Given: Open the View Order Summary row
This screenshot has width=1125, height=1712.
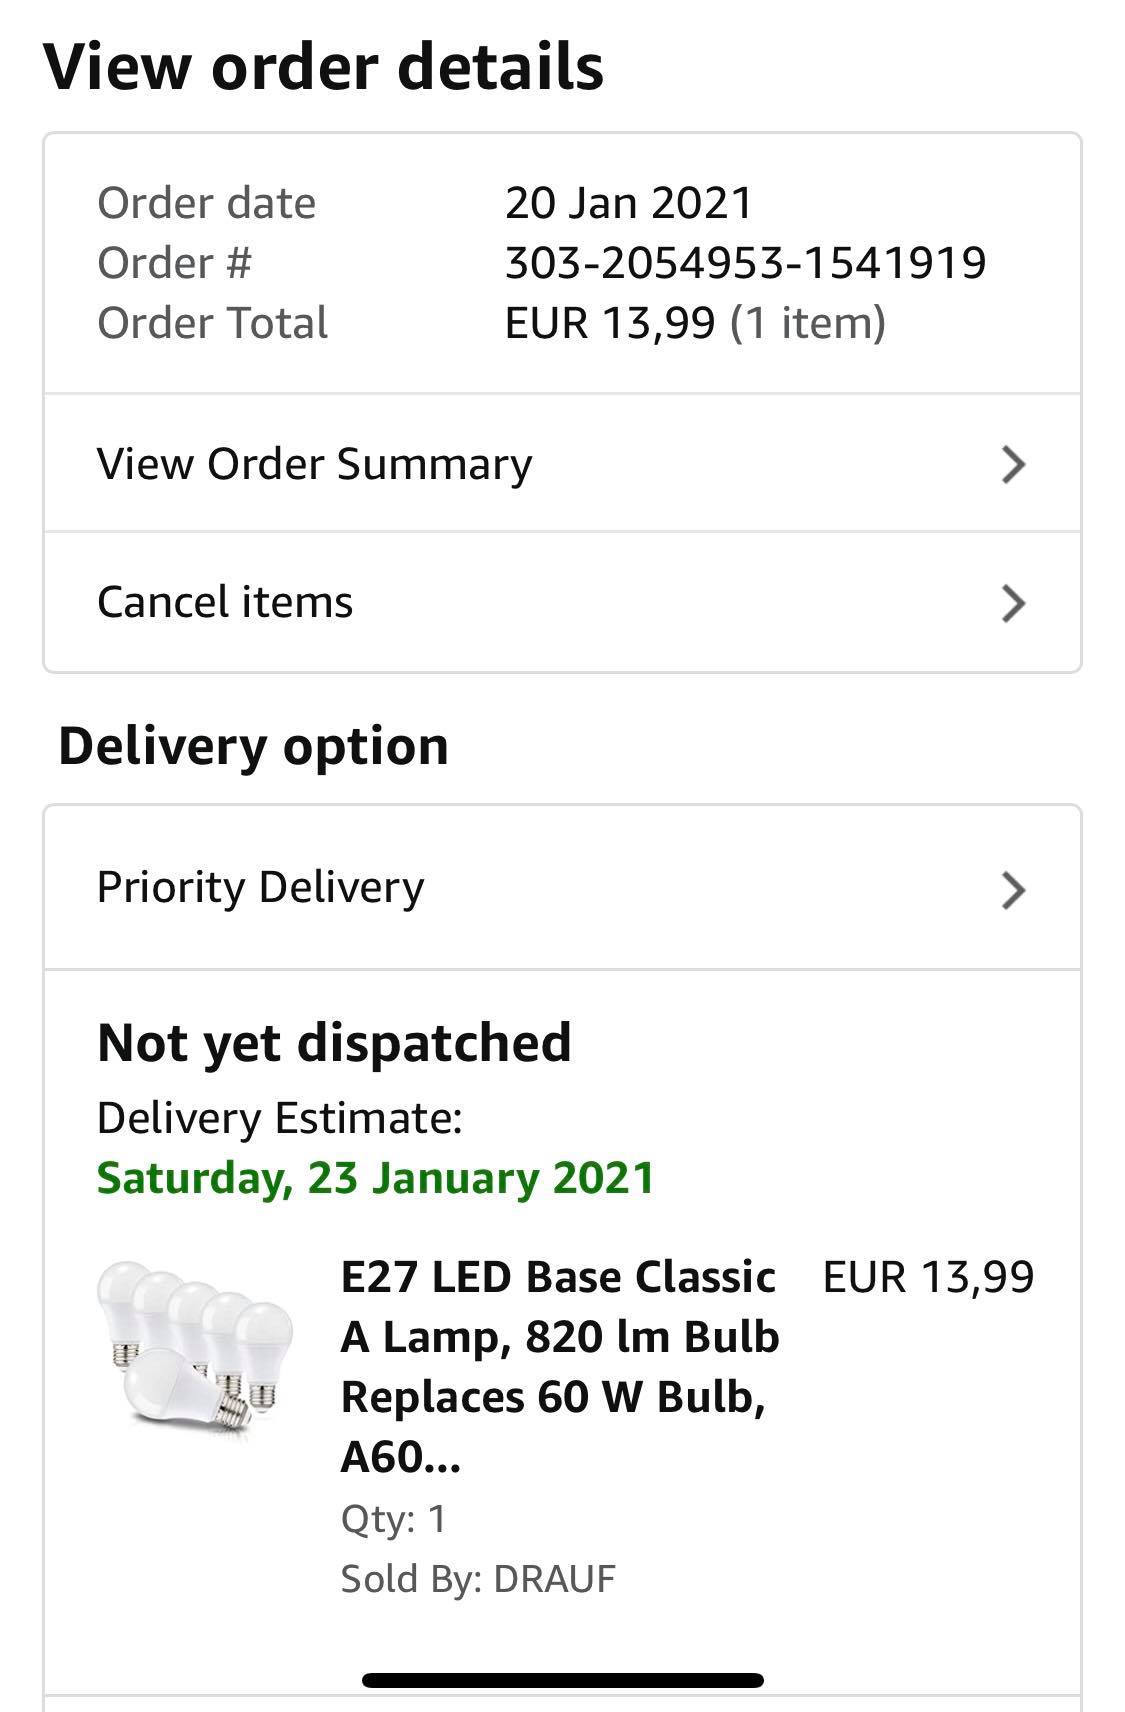Looking at the screenshot, I should tap(315, 464).
